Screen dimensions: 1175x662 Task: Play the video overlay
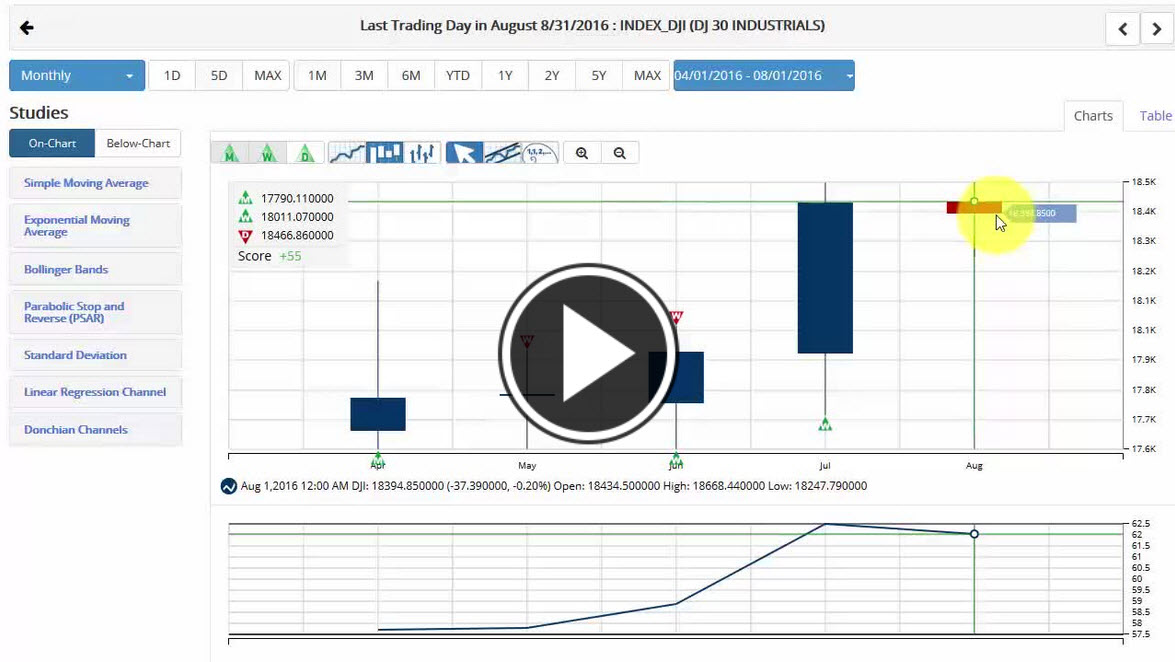point(588,354)
